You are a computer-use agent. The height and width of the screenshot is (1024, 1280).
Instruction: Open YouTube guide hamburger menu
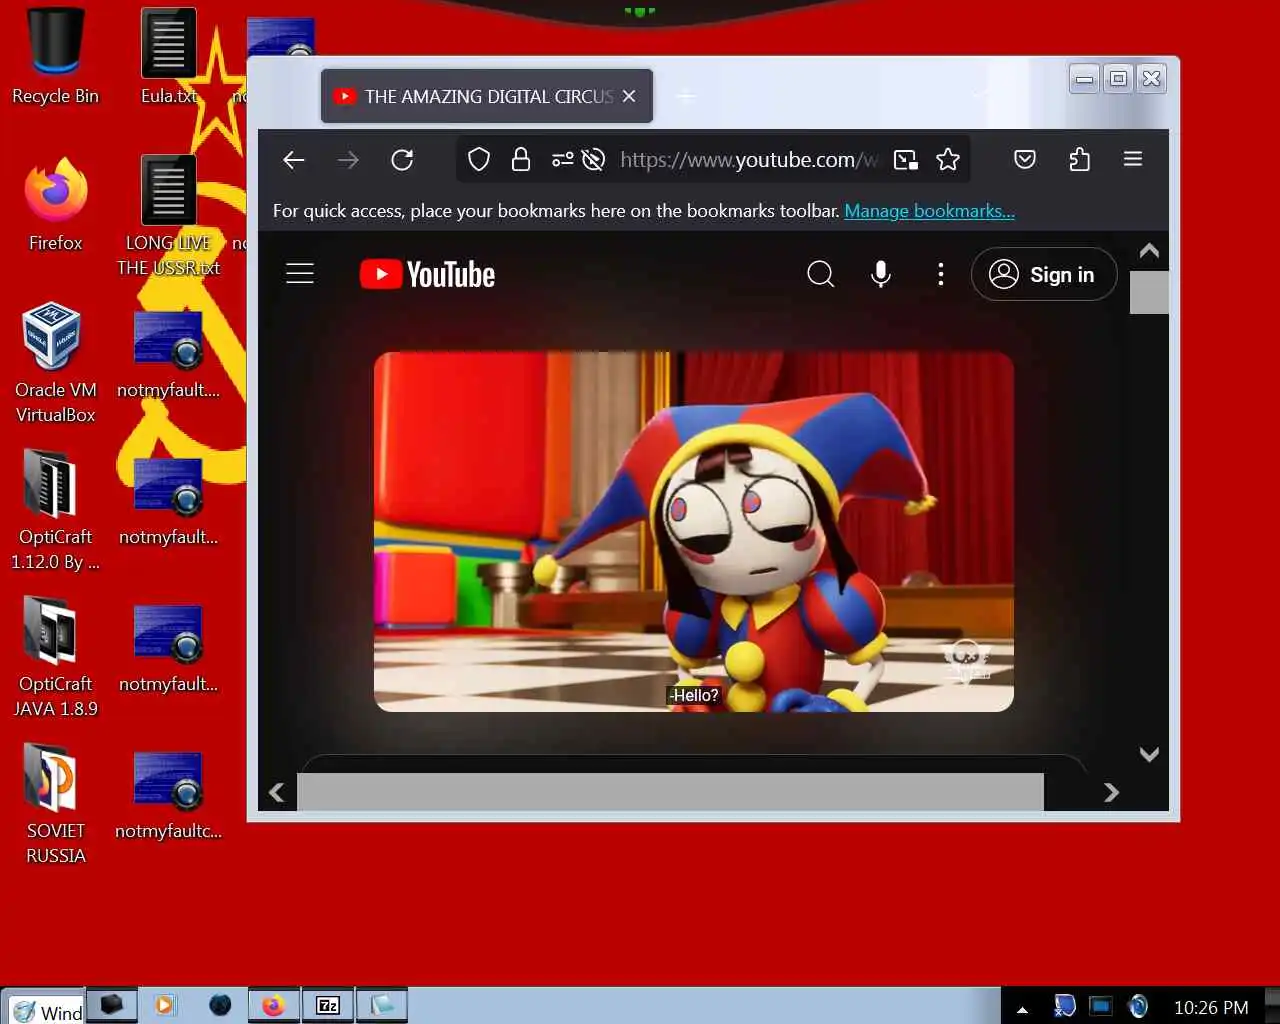pos(300,274)
